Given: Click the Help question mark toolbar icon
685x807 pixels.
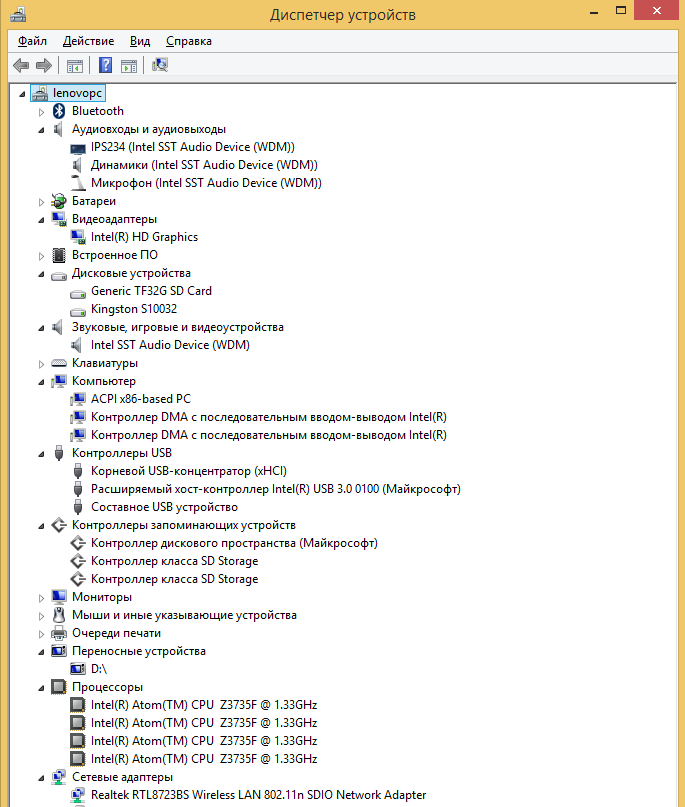Looking at the screenshot, I should click(105, 65).
